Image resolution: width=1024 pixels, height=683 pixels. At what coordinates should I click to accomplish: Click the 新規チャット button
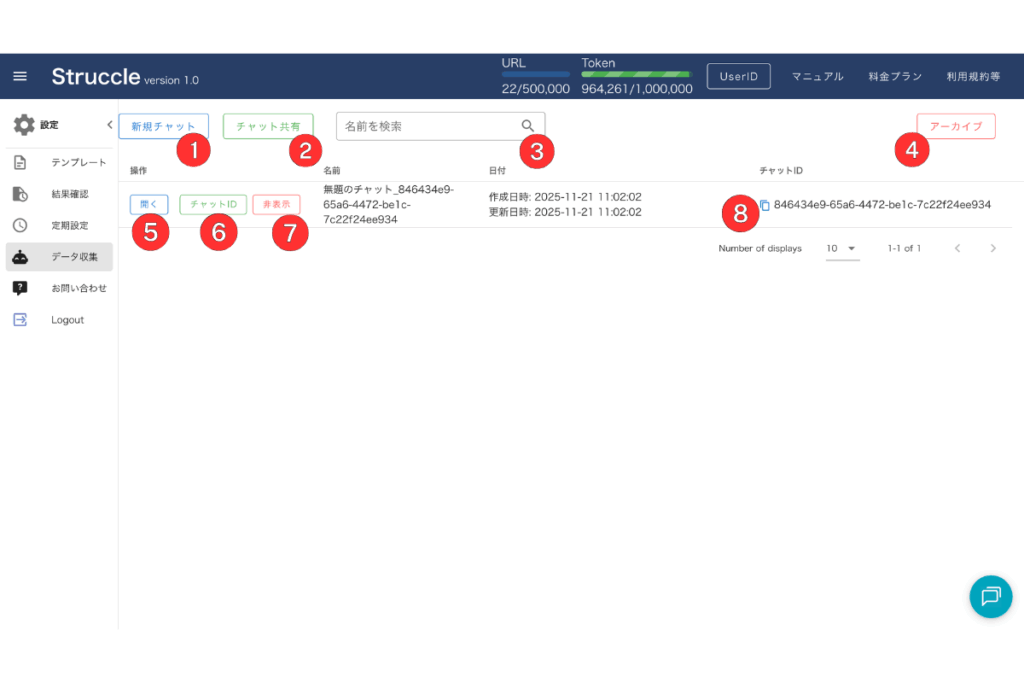pyautogui.click(x=164, y=126)
